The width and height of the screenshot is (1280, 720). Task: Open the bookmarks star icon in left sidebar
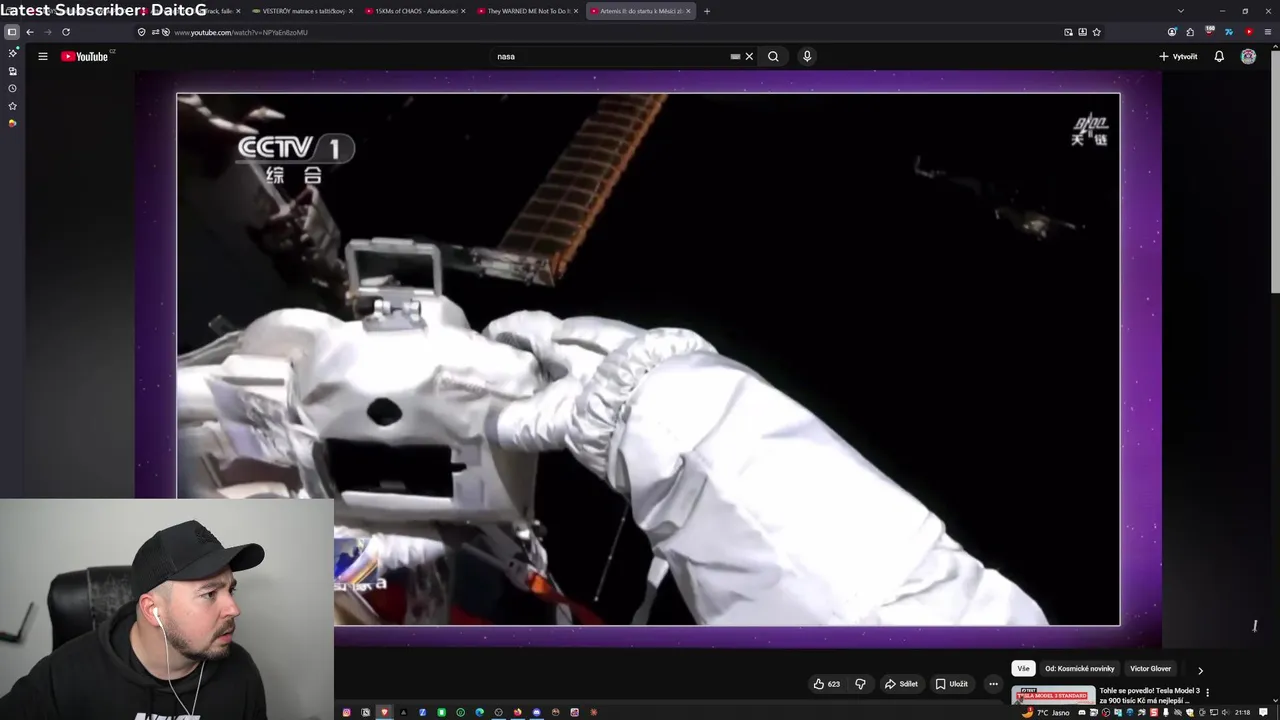12,106
